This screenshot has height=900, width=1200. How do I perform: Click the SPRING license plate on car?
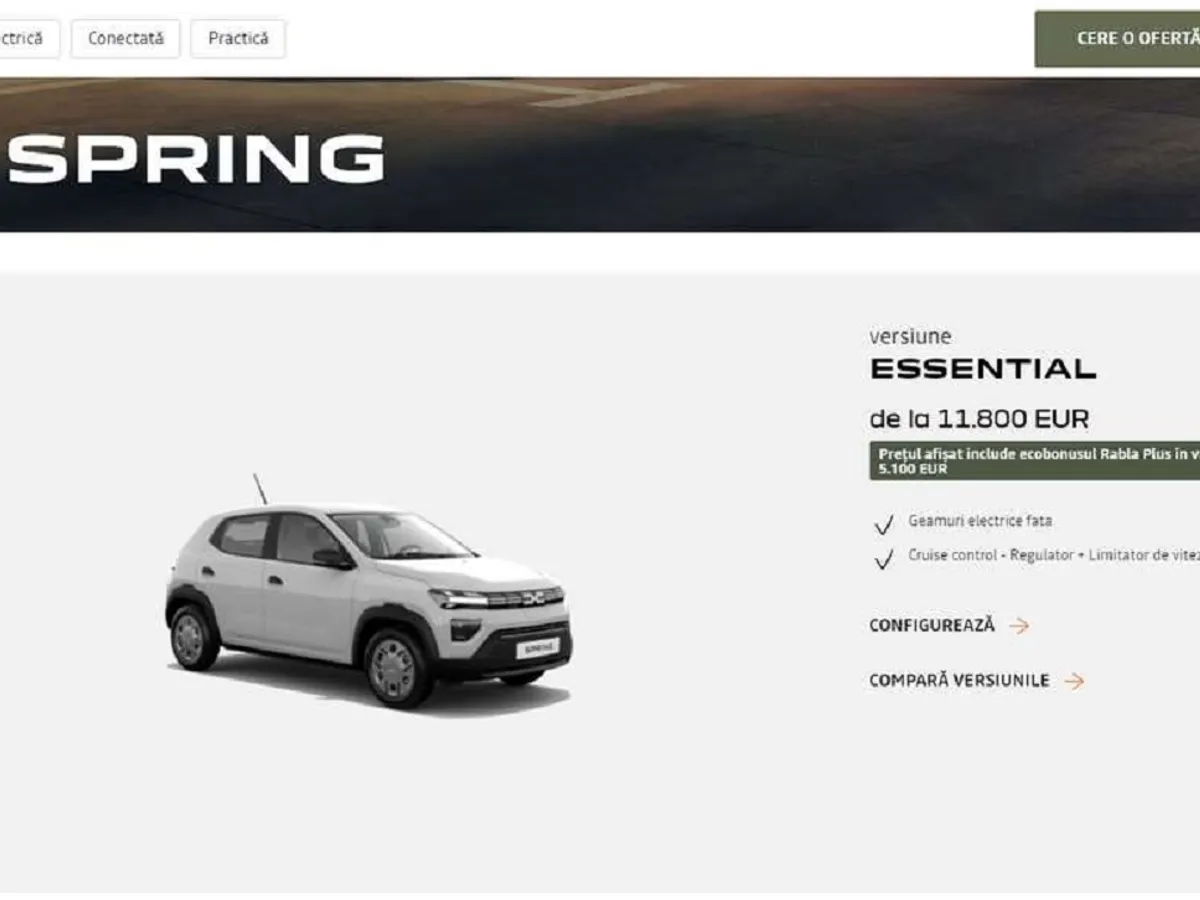pos(537,648)
